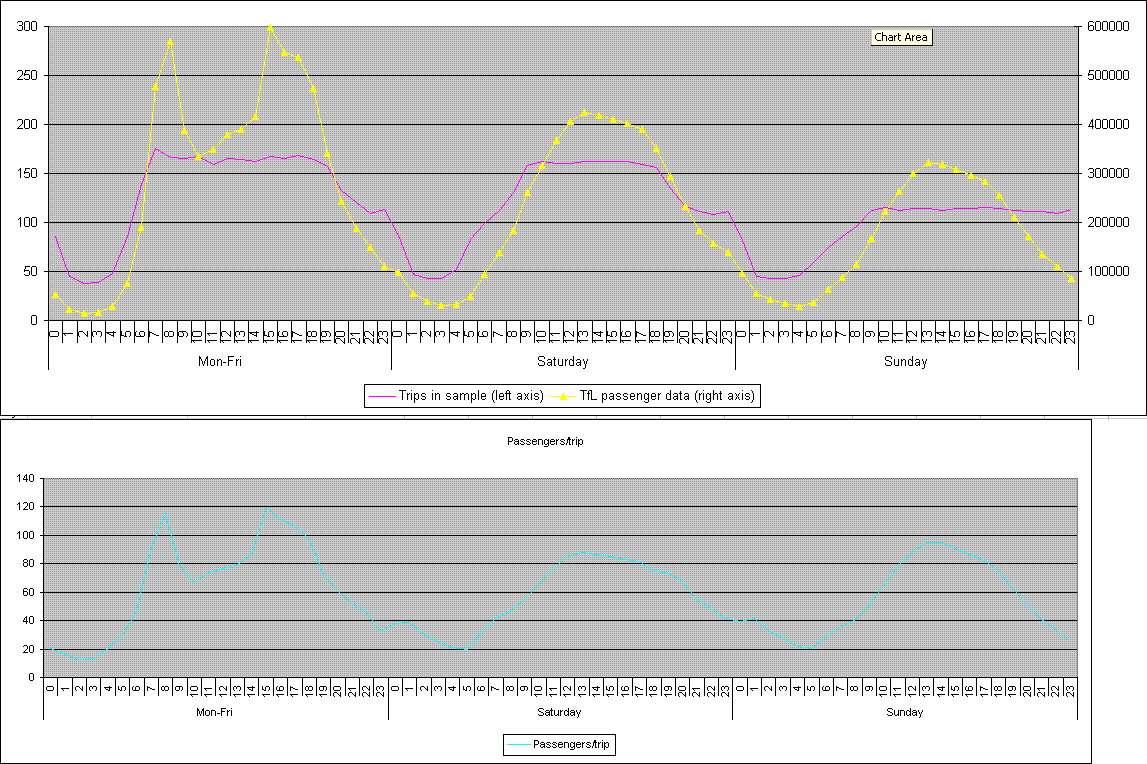This screenshot has height=764, width=1147.
Task: Click 'Sunday' axis label on bottom chart
Action: coord(904,712)
